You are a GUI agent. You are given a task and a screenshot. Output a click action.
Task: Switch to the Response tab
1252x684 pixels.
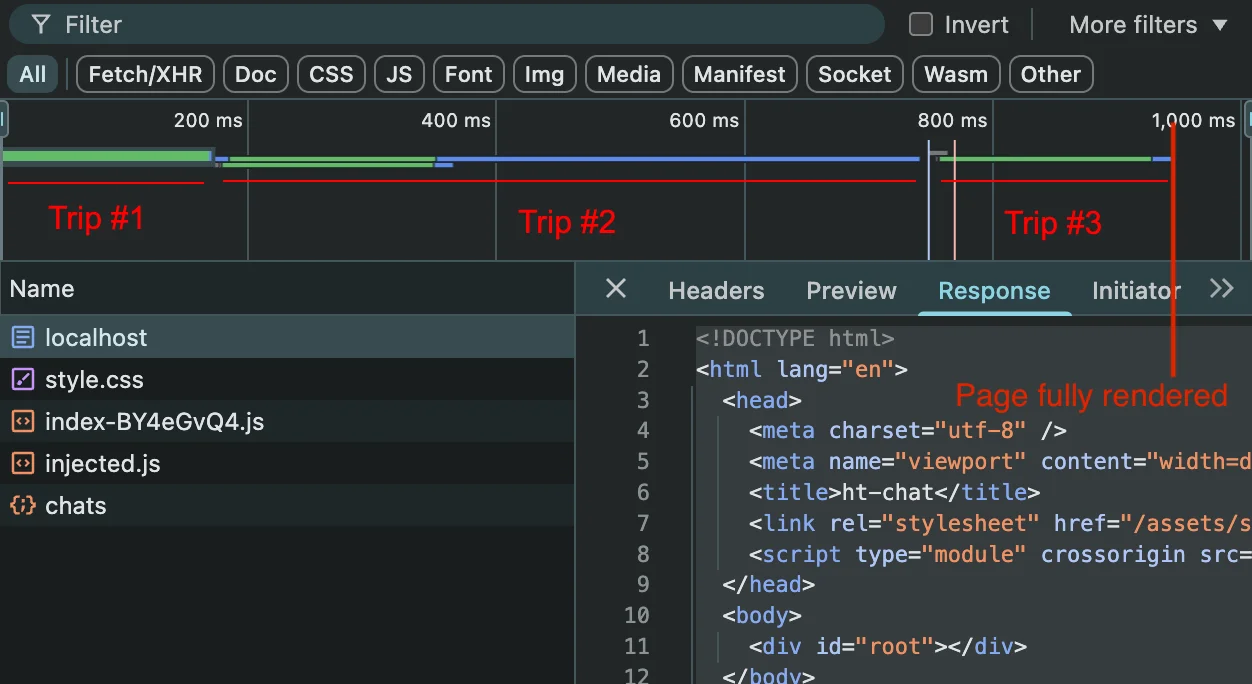[x=994, y=291]
